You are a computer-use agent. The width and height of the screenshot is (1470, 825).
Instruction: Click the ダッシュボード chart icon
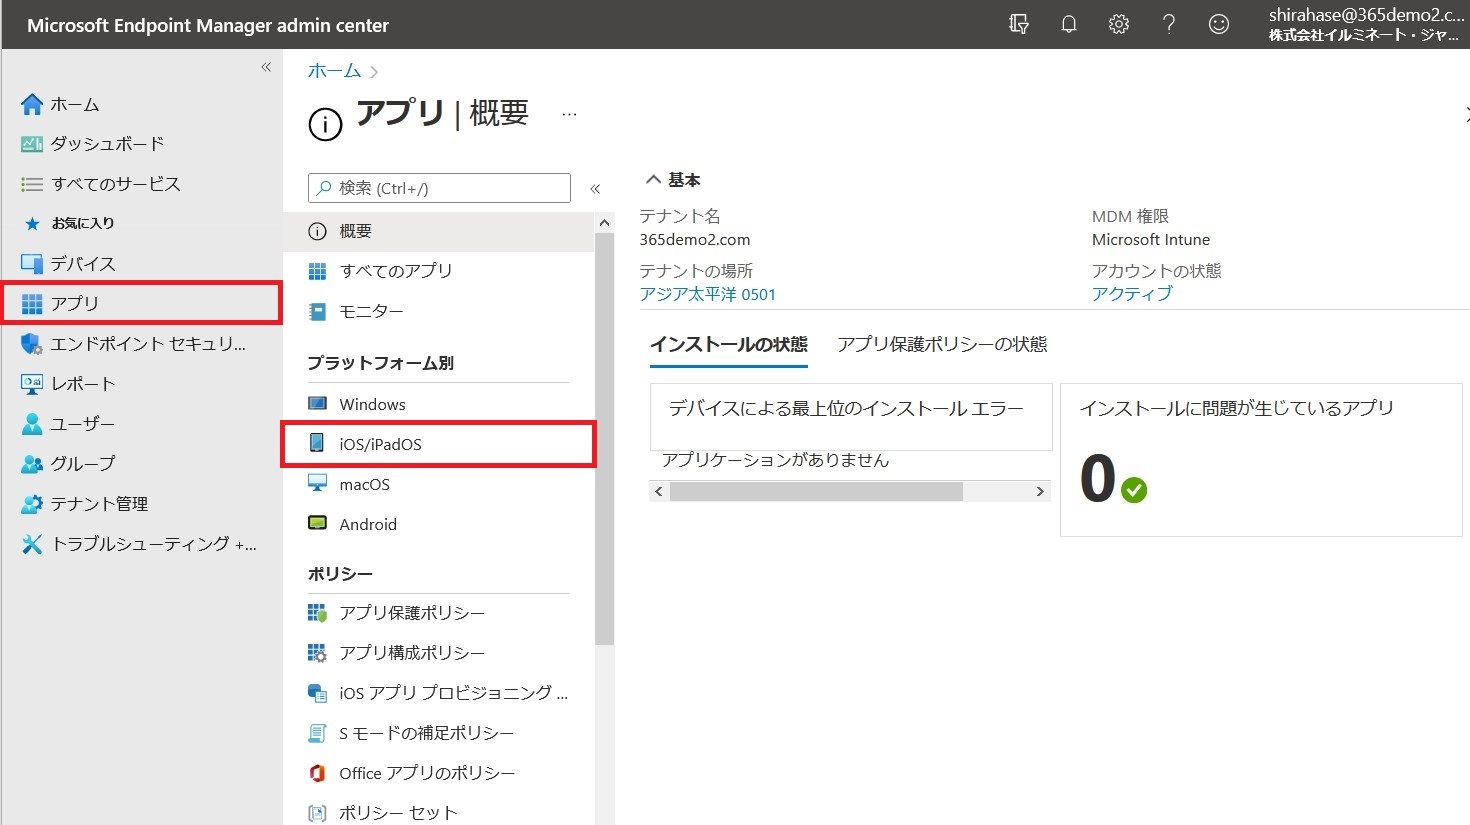pyautogui.click(x=32, y=144)
